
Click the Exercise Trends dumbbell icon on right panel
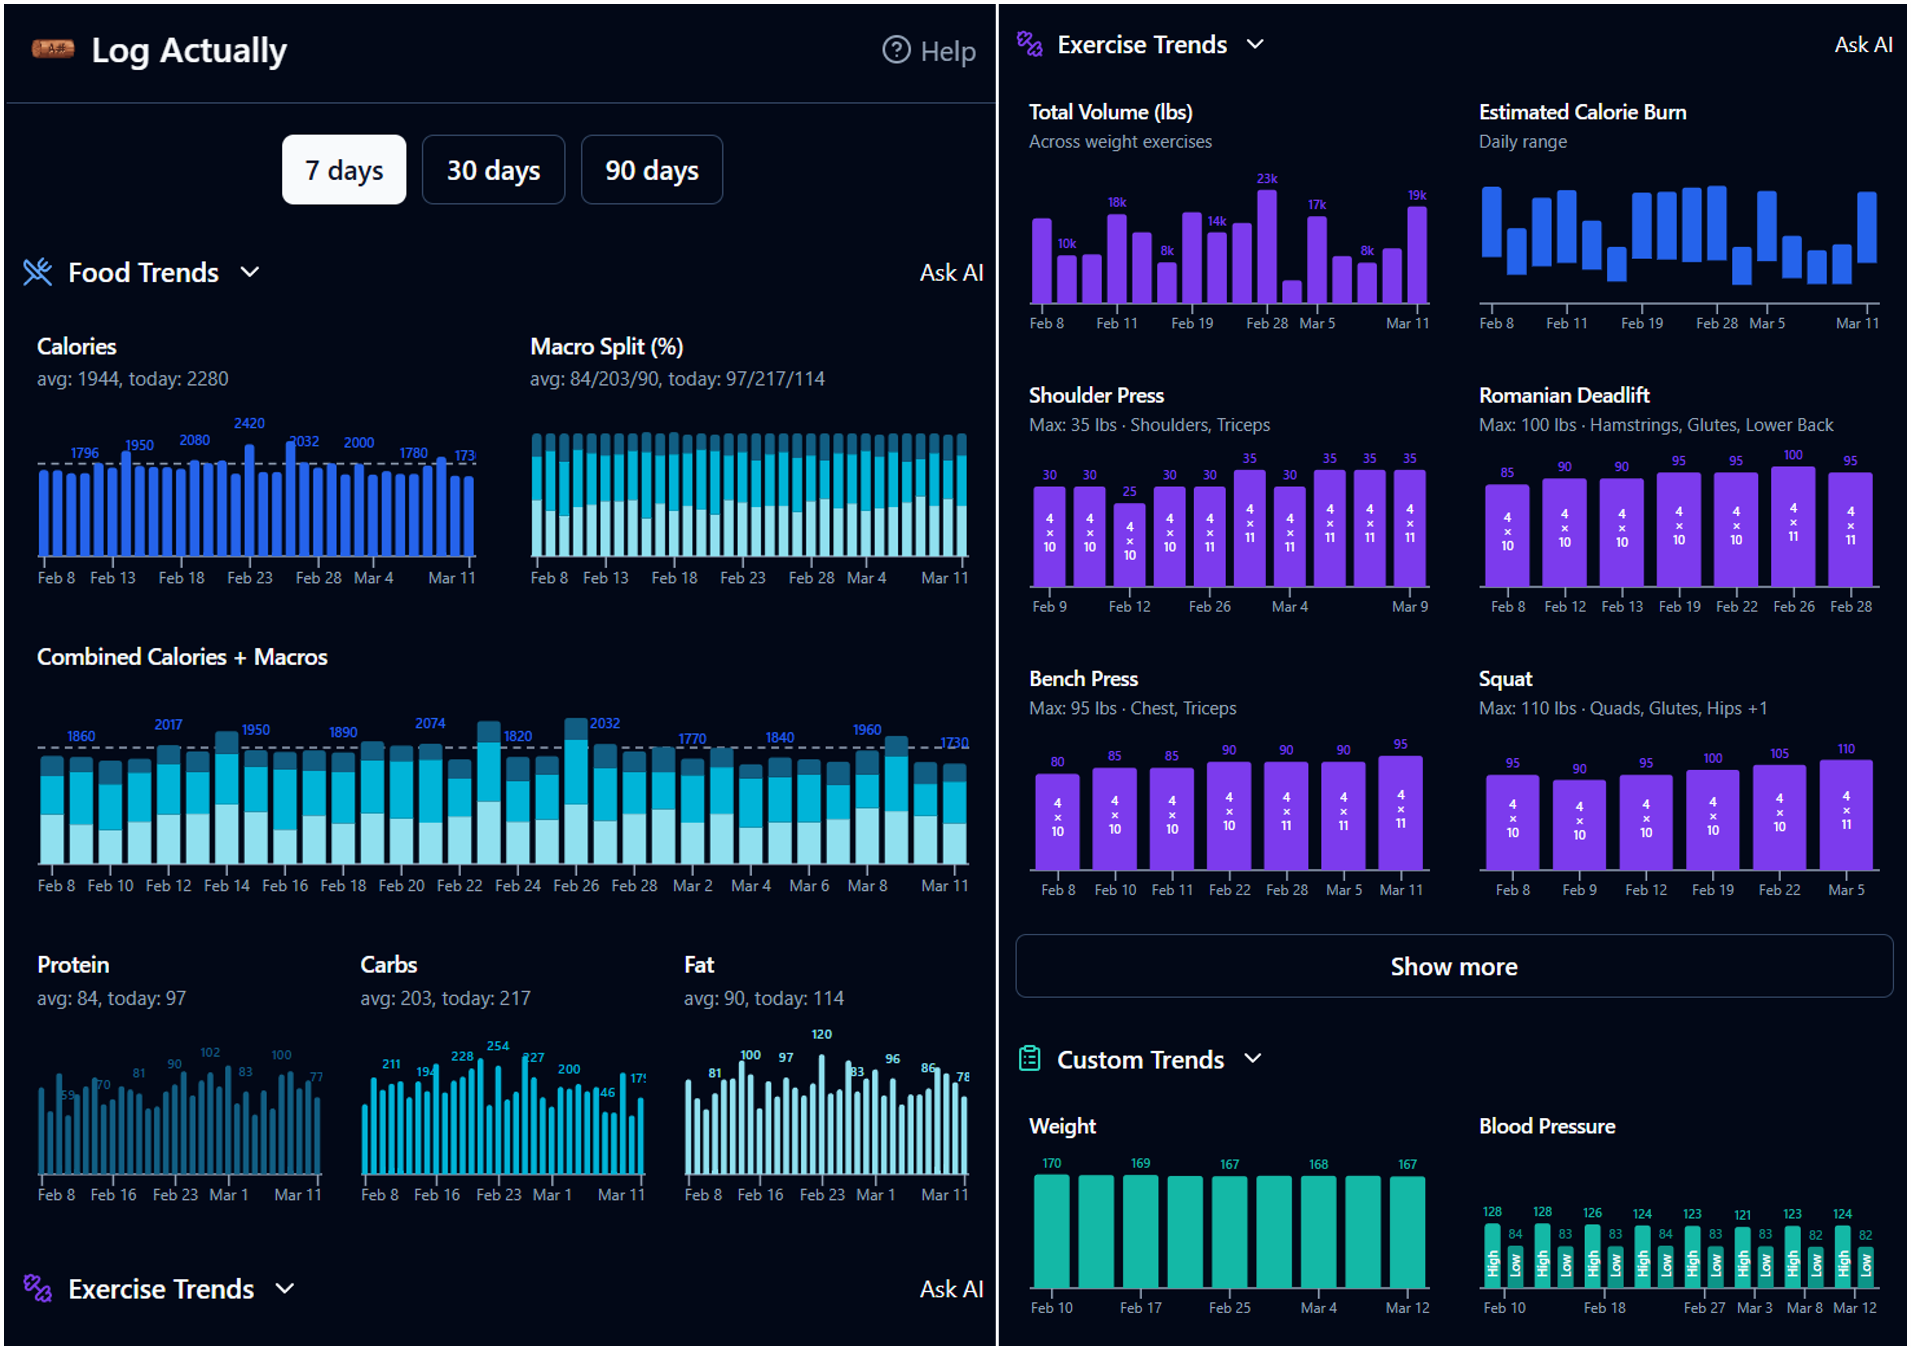tap(1029, 43)
